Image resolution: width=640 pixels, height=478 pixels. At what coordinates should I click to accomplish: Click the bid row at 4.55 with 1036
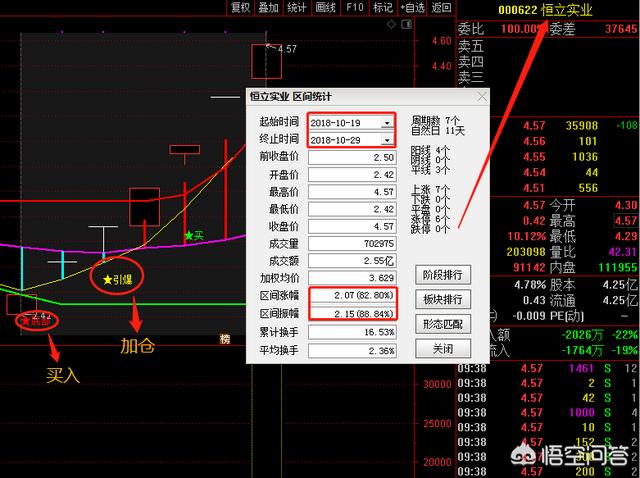[x=564, y=157]
